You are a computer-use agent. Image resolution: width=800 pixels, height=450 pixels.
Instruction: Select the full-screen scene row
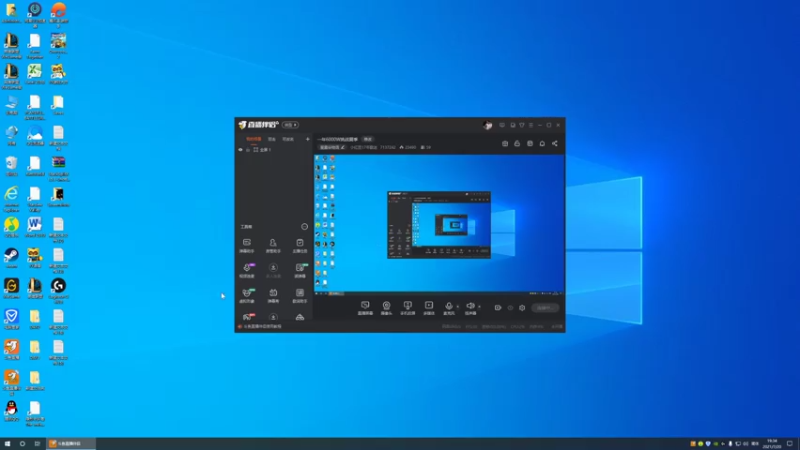point(274,149)
